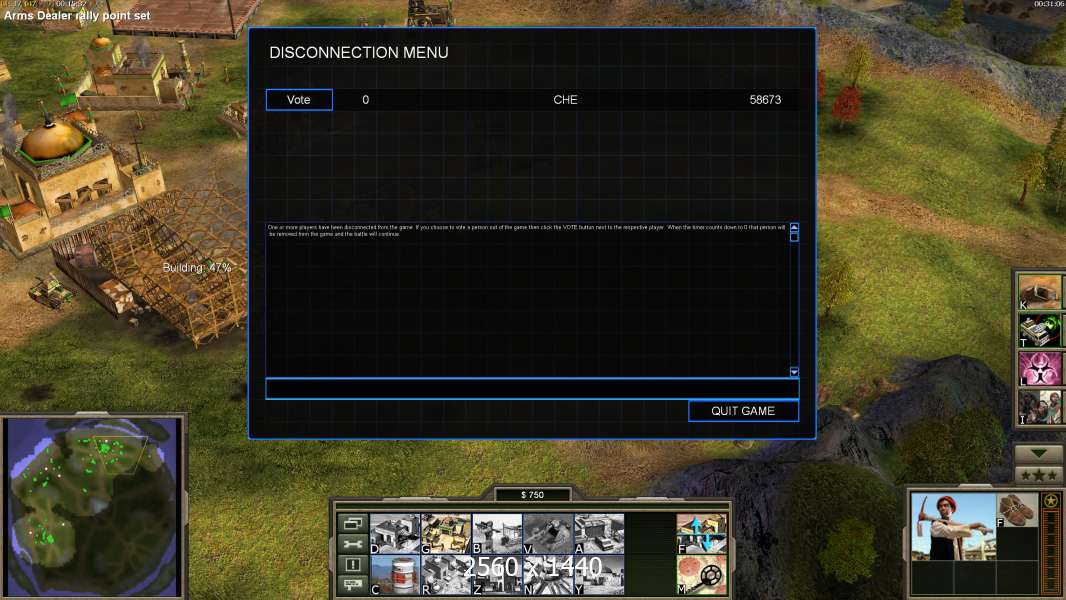
Task: Activate the biohazard general power, hotkey L
Action: pos(1039,368)
